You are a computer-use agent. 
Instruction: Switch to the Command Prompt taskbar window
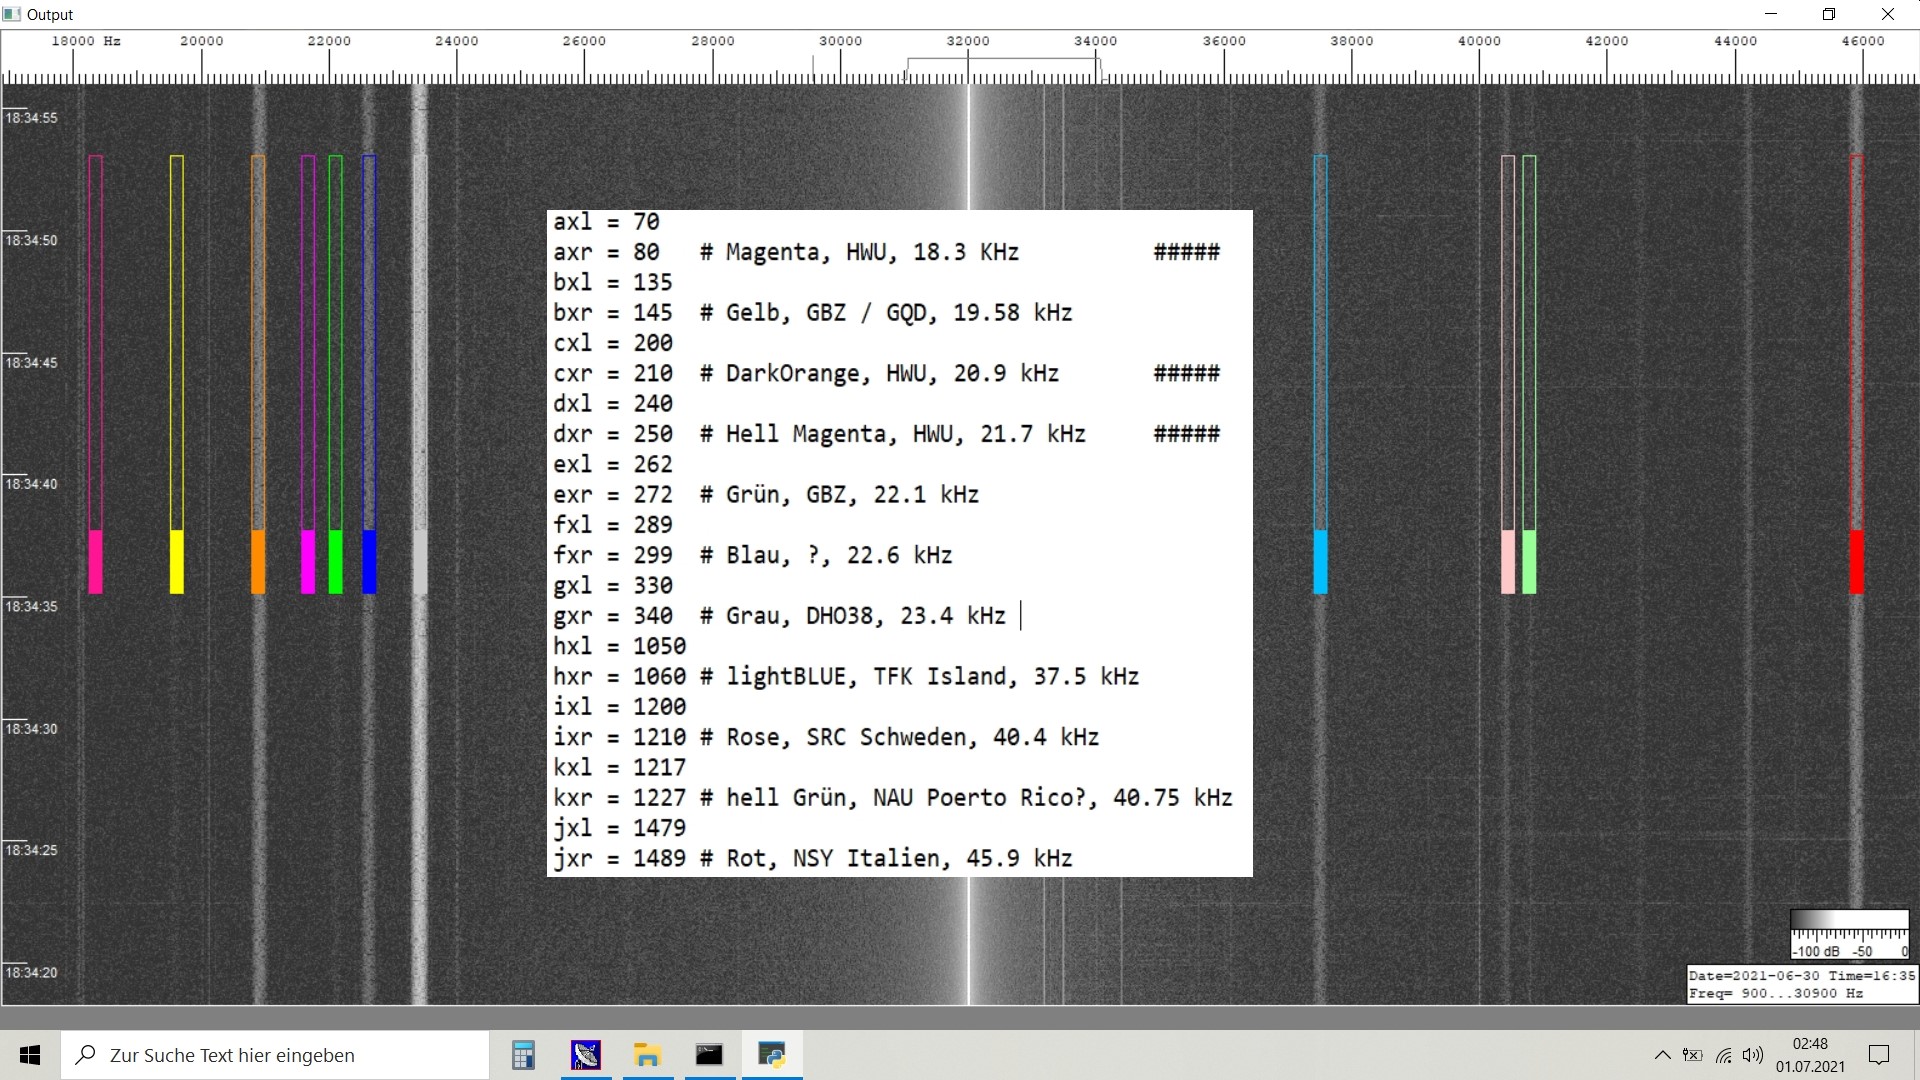709,1055
